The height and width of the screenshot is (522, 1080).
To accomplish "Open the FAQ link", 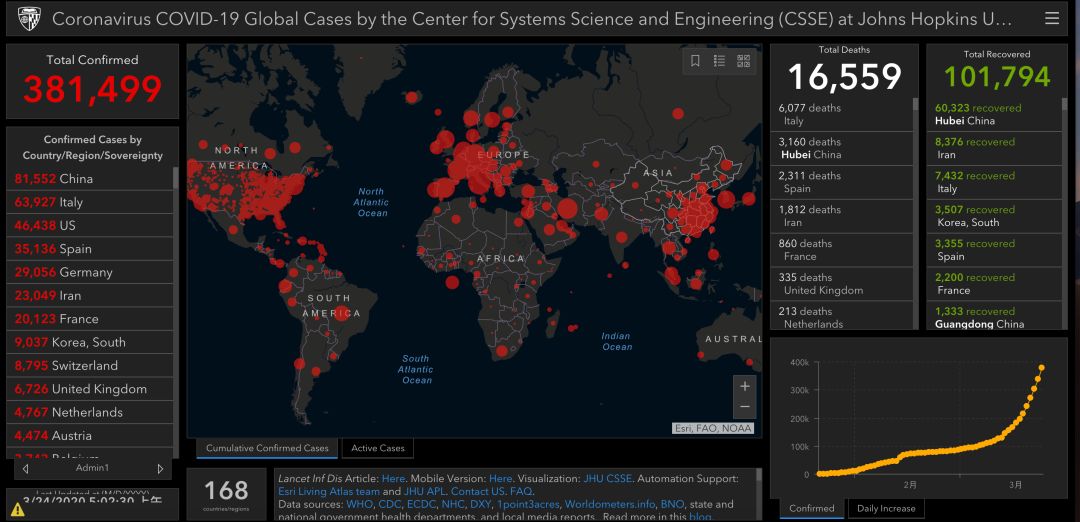I will pos(521,491).
